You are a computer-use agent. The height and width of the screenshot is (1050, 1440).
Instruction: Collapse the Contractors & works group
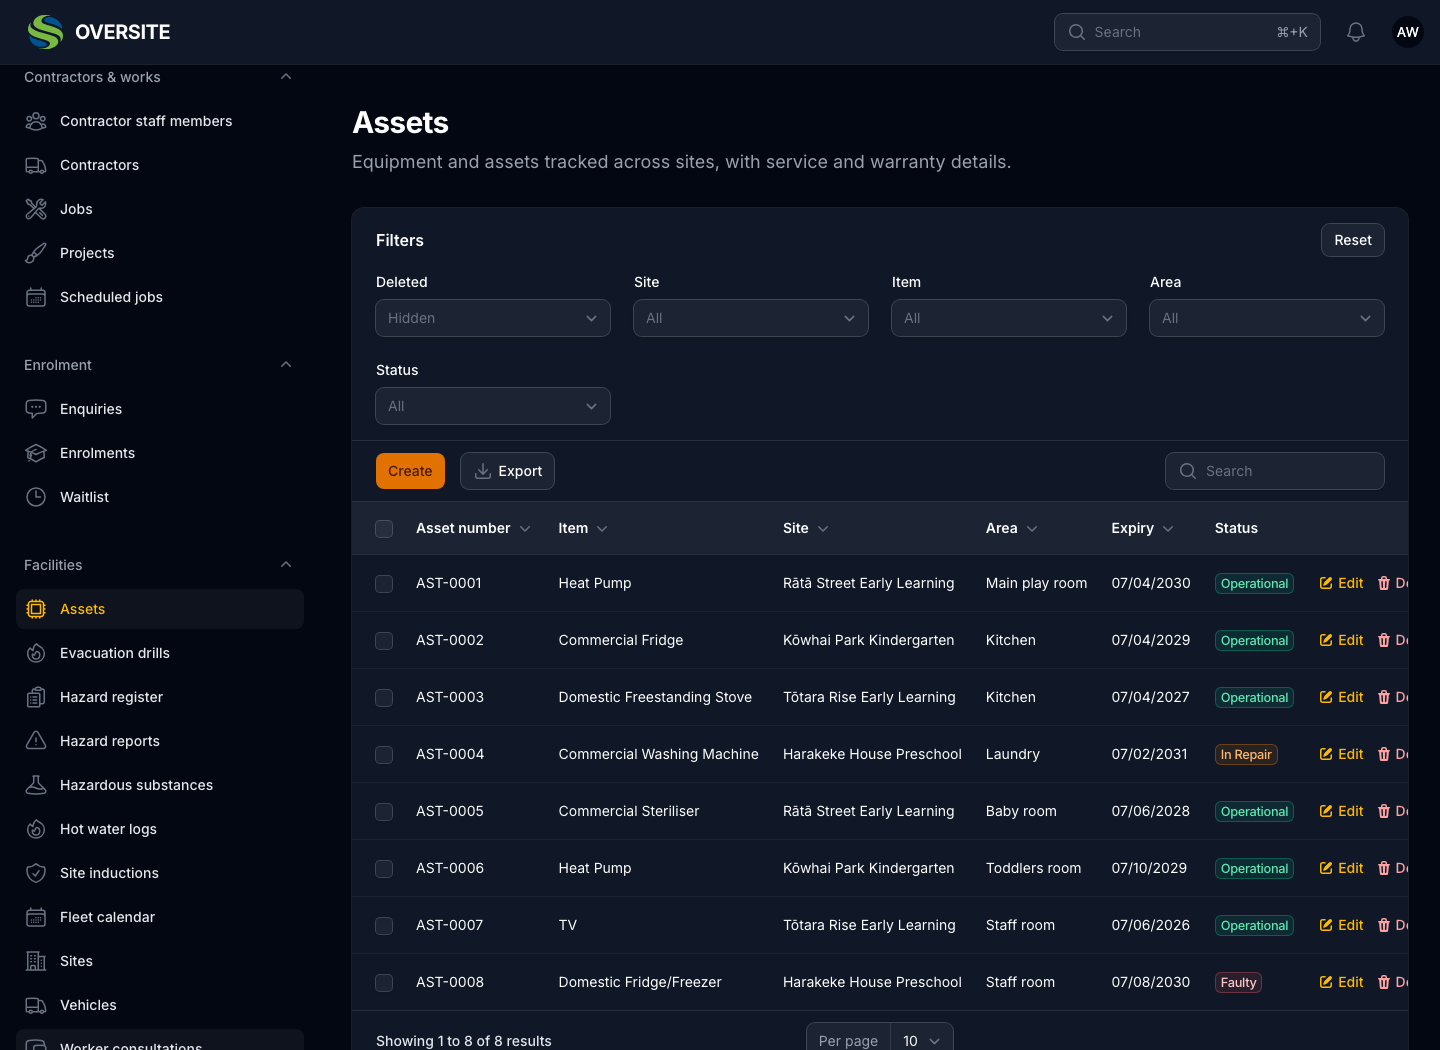(286, 77)
